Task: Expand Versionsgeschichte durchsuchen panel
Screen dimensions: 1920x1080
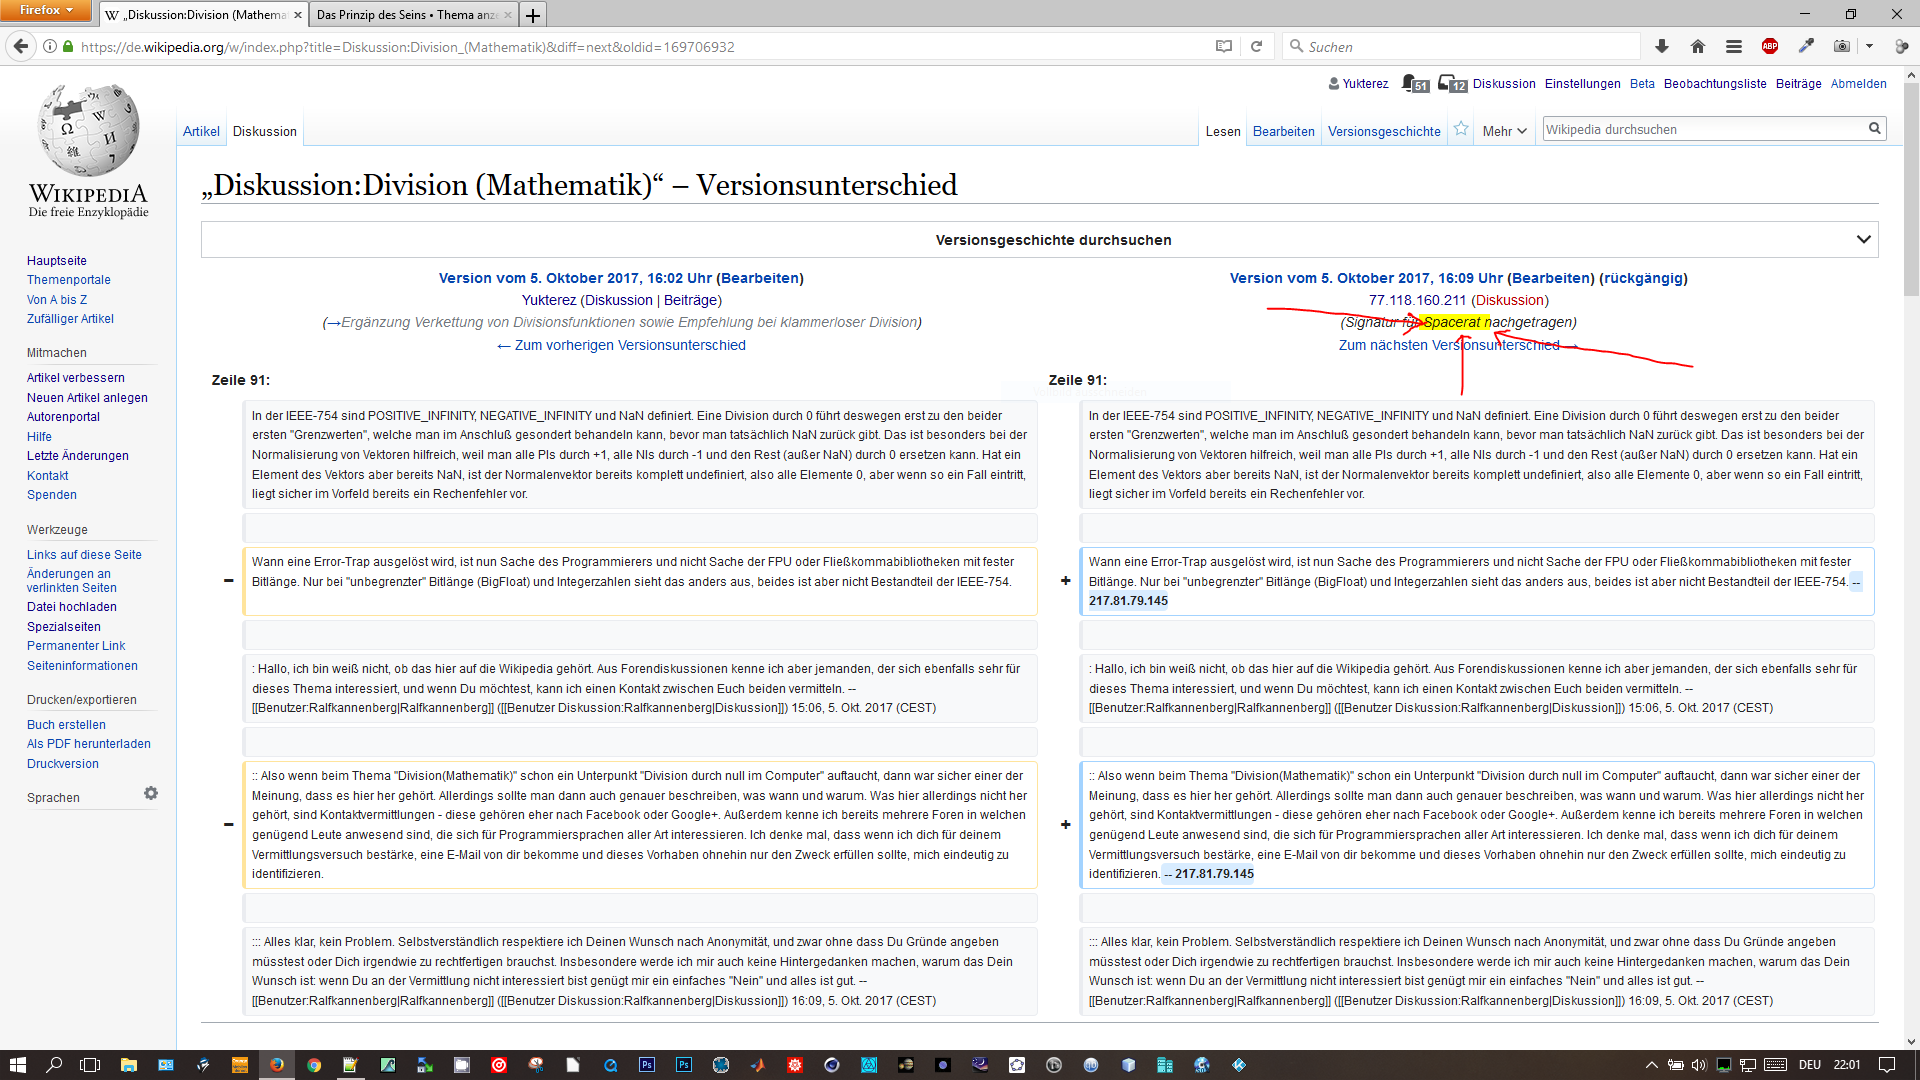Action: pos(1864,239)
